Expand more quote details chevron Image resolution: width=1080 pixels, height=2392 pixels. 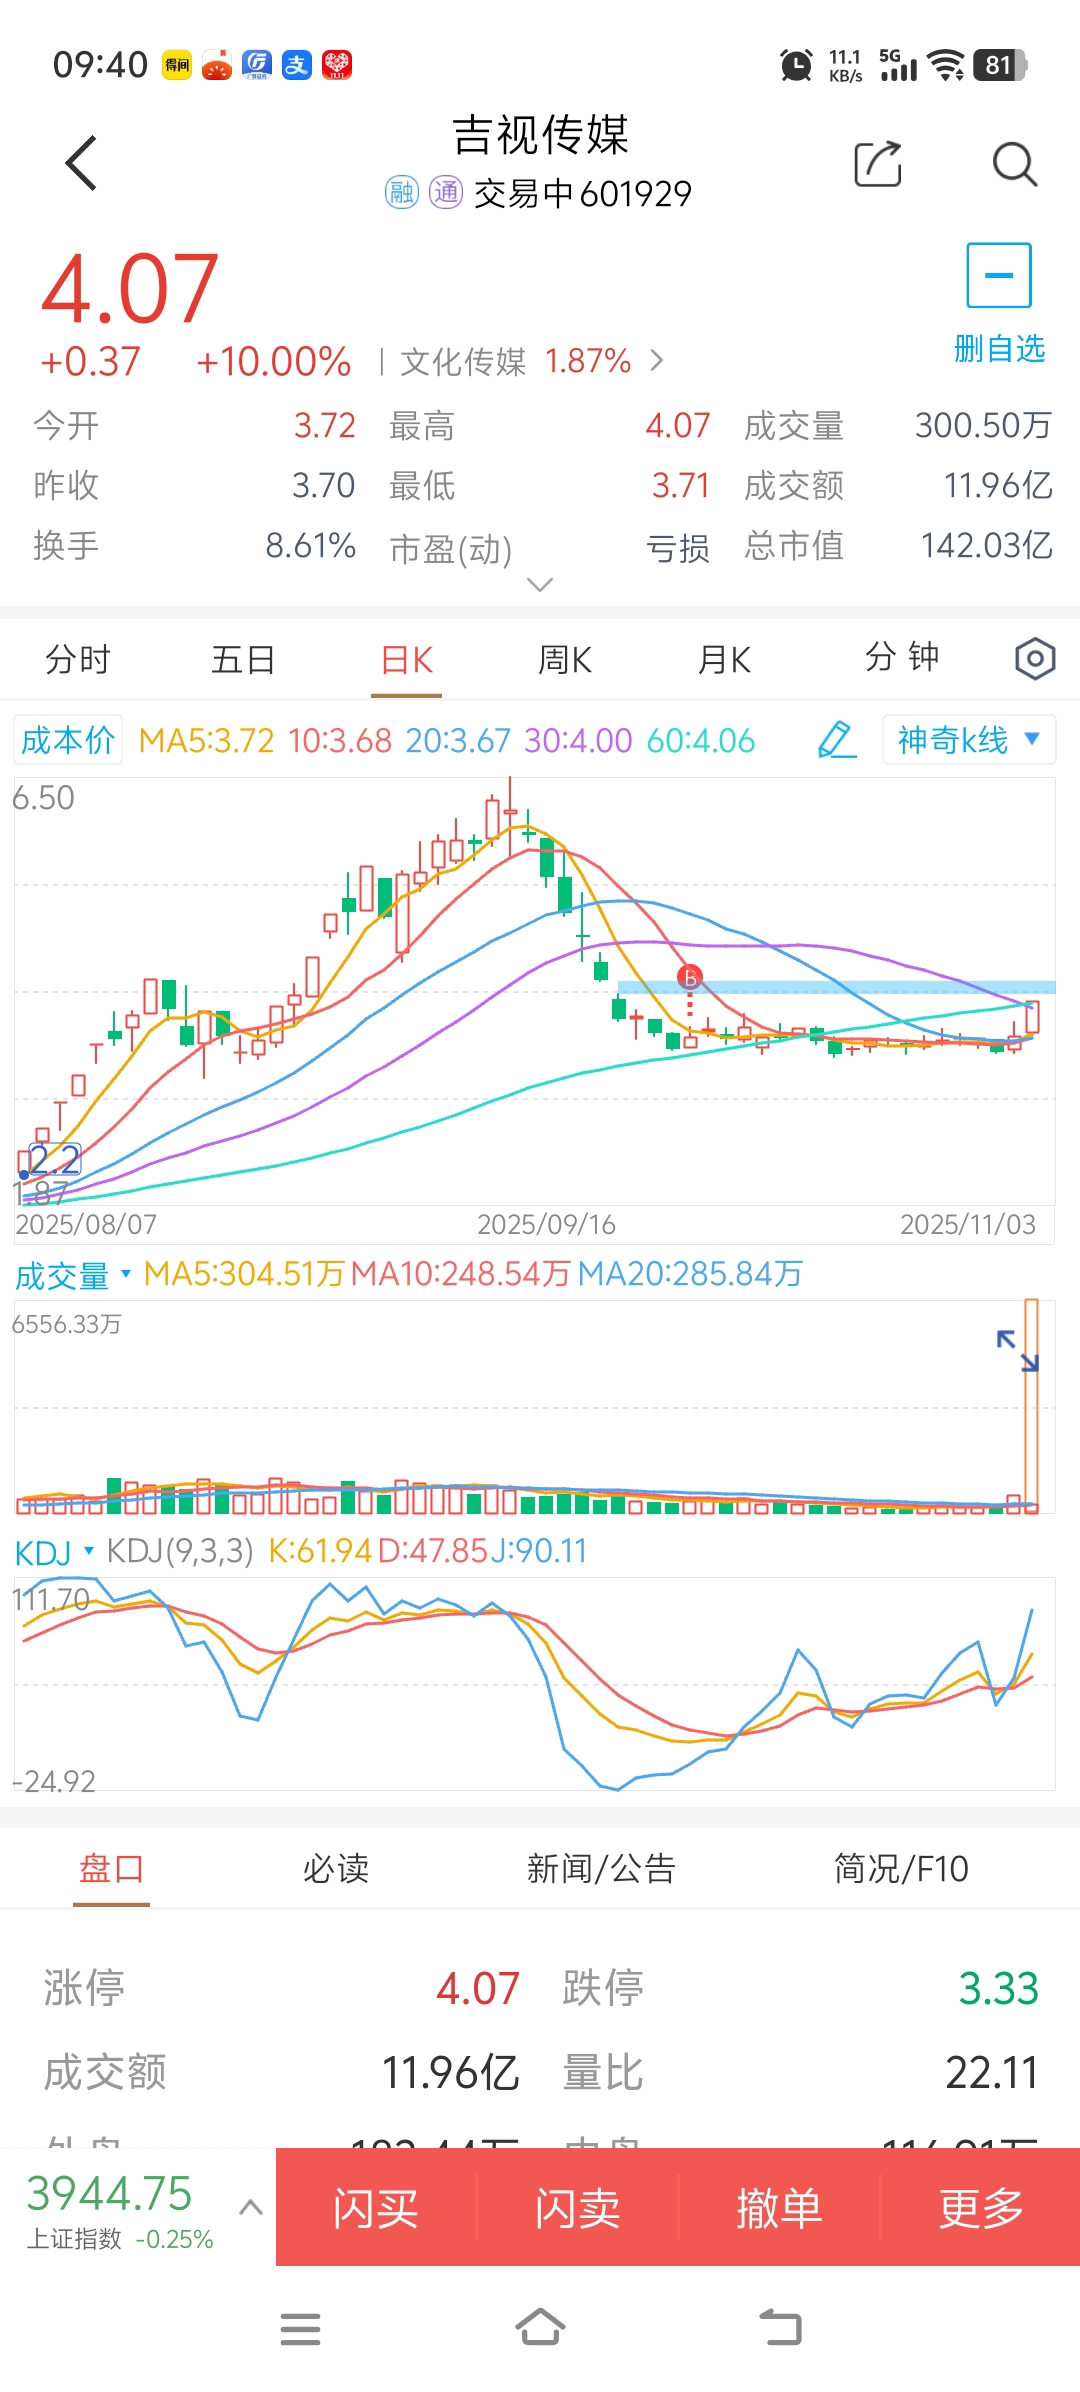(540, 584)
